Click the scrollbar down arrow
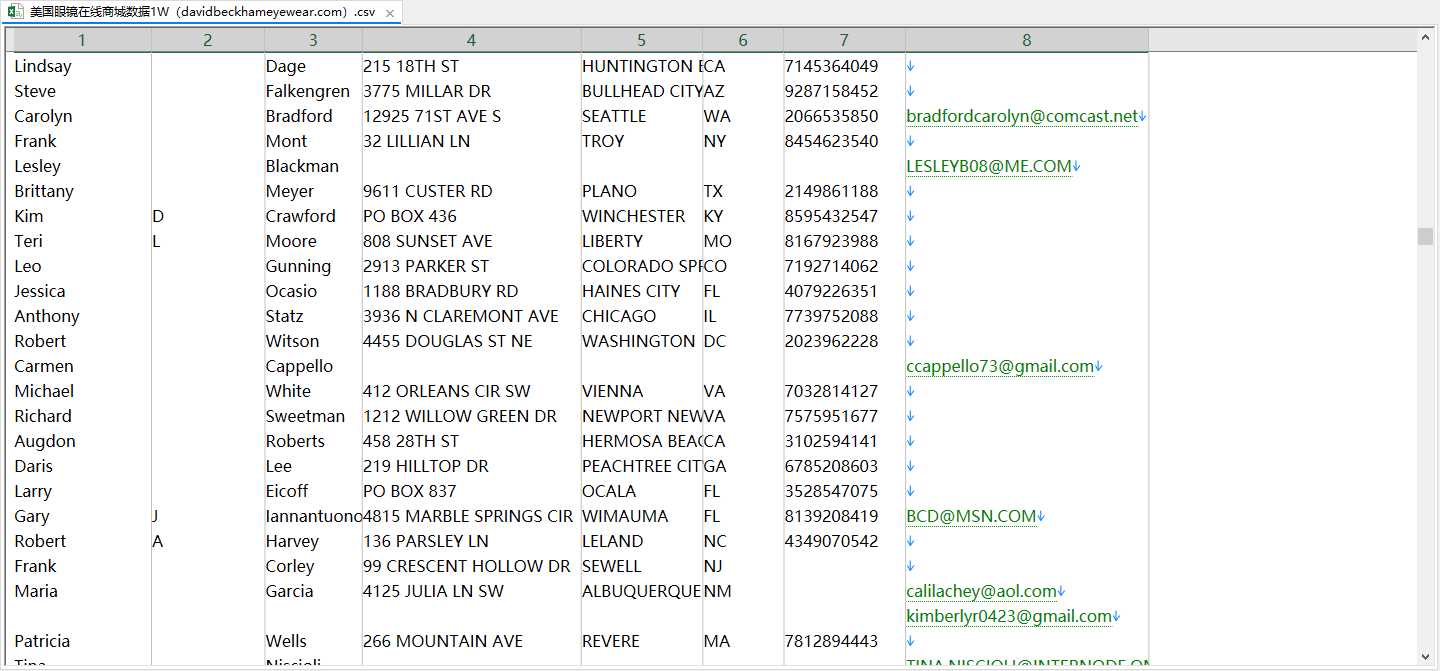This screenshot has width=1440, height=671. (x=1425, y=658)
